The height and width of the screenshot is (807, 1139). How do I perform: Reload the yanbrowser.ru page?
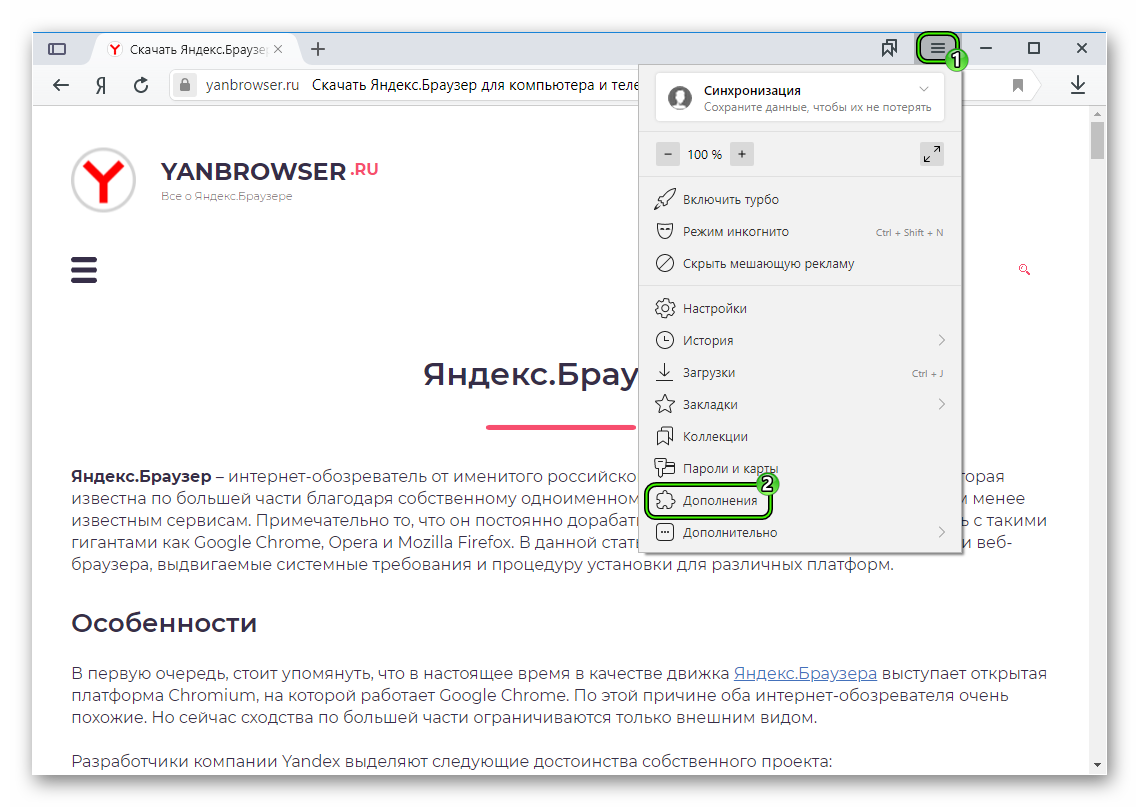click(139, 85)
